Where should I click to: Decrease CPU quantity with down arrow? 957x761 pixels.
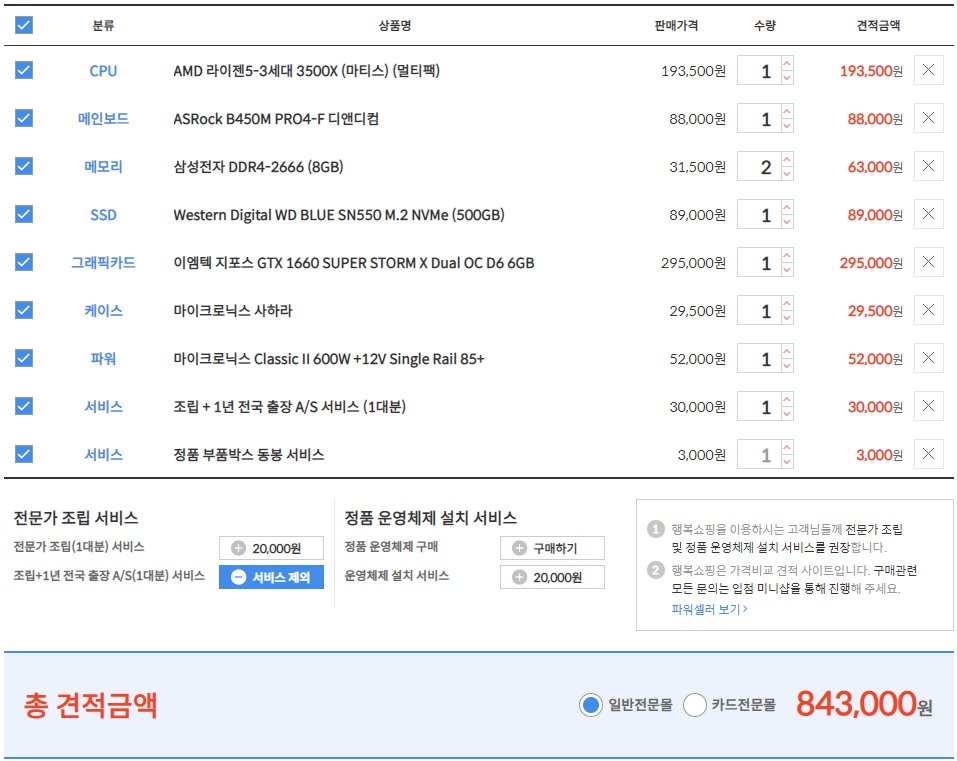point(787,79)
